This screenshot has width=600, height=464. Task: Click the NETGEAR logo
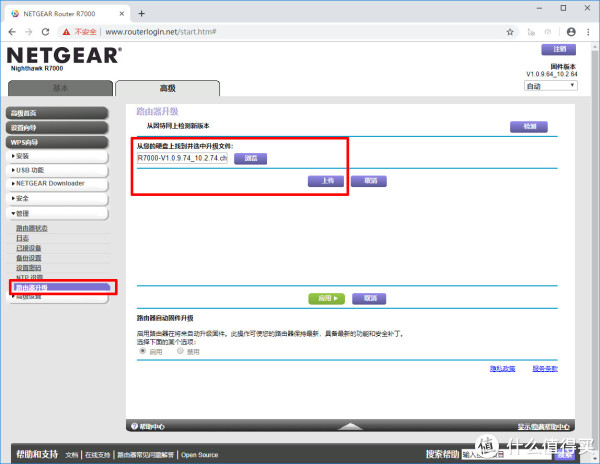[64, 55]
